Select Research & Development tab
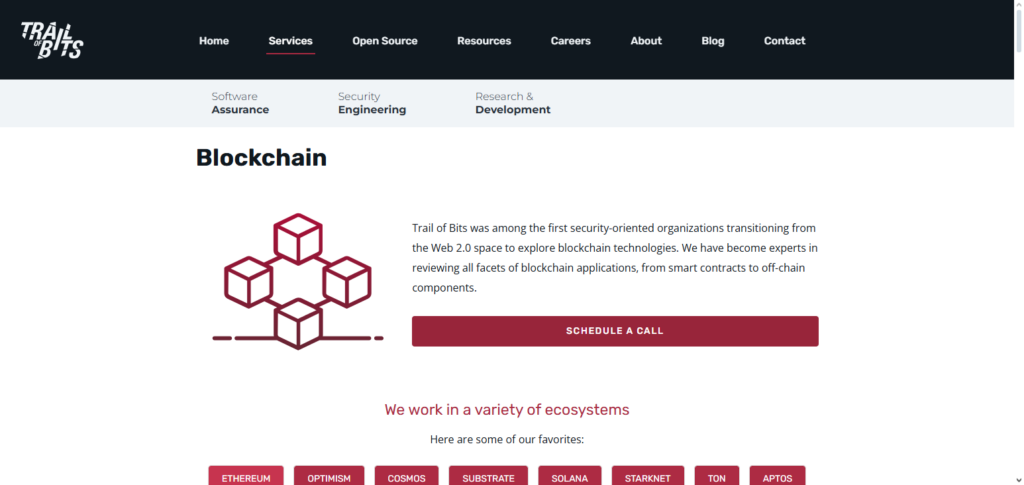The width and height of the screenshot is (1024, 485). pyautogui.click(x=513, y=103)
